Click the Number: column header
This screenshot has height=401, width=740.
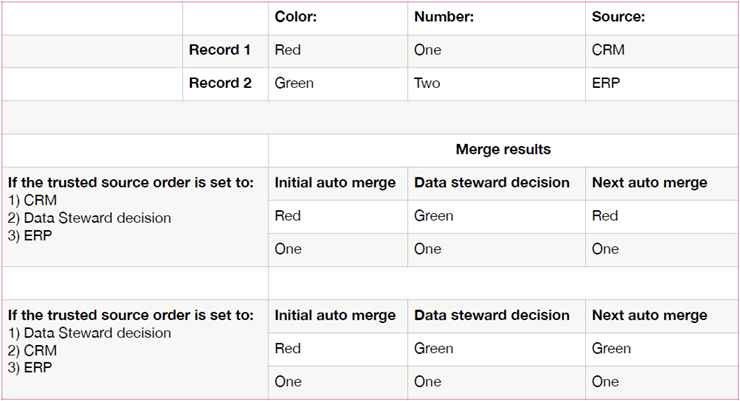[444, 17]
